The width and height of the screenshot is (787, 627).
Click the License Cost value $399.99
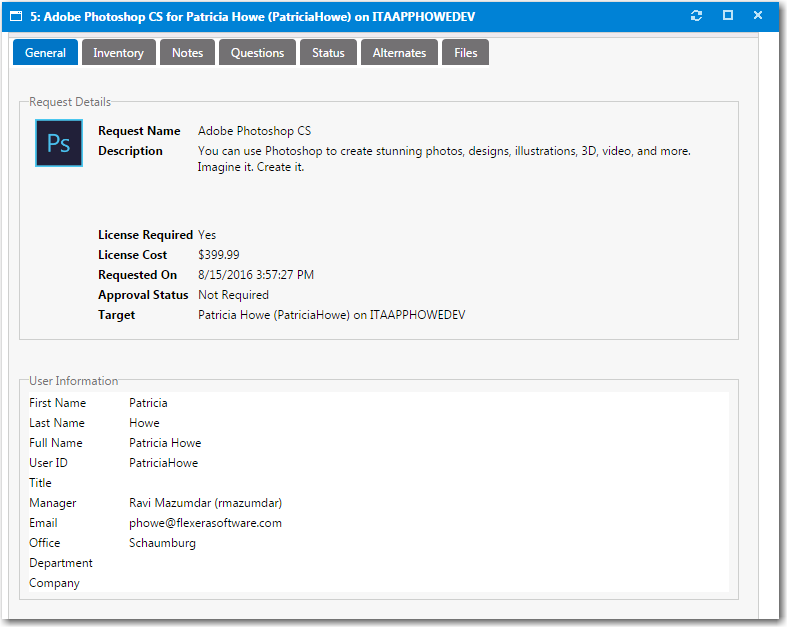[x=218, y=255]
